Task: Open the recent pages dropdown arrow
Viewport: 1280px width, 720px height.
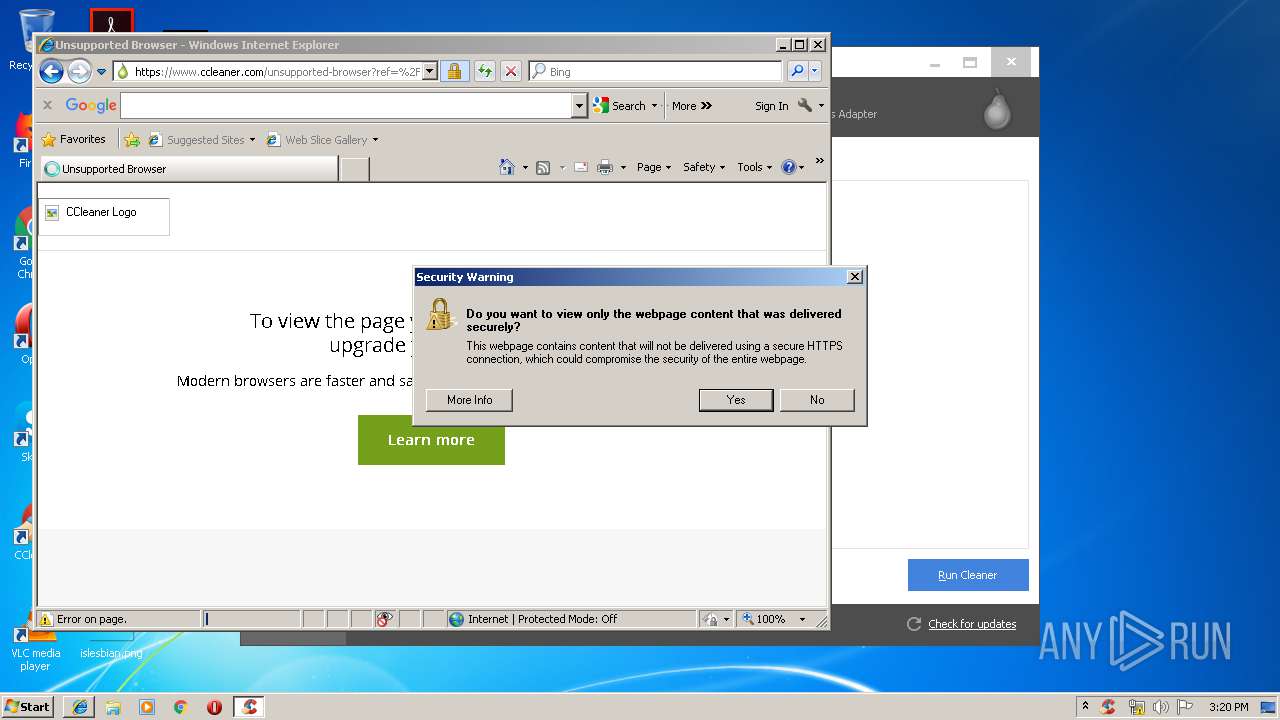Action: [101, 72]
